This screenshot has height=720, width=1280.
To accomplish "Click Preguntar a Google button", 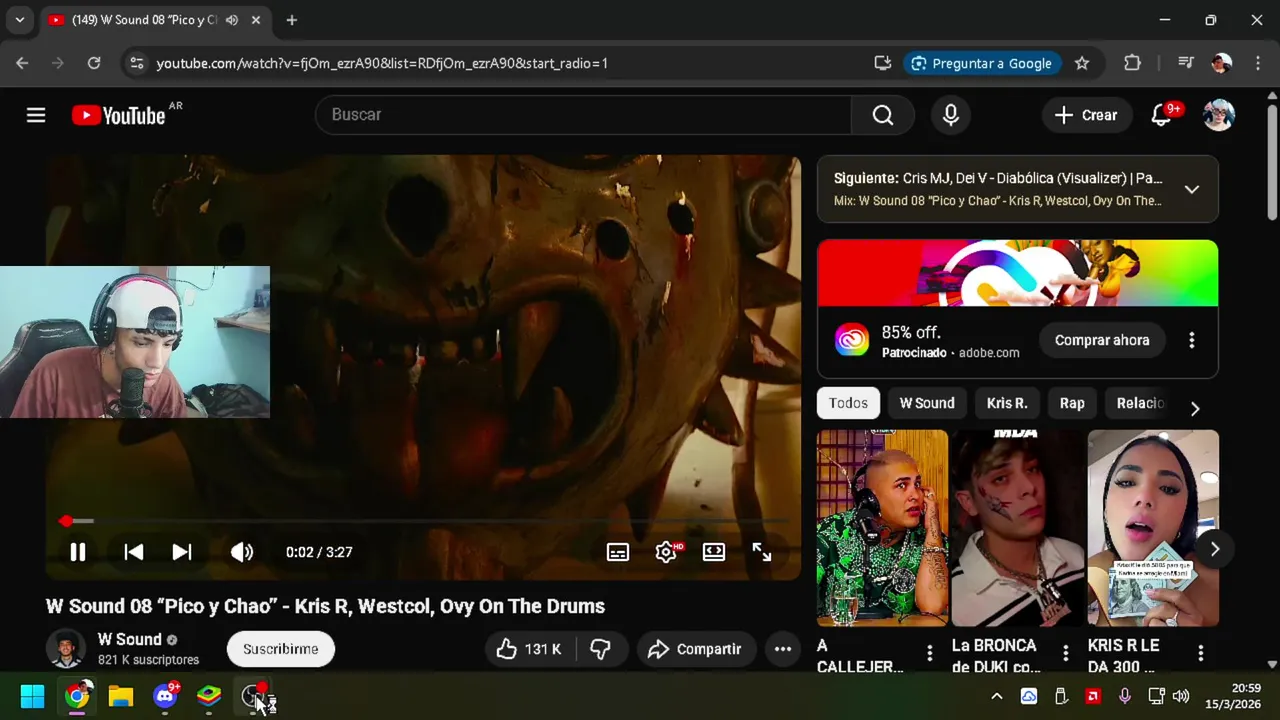I will click(981, 63).
